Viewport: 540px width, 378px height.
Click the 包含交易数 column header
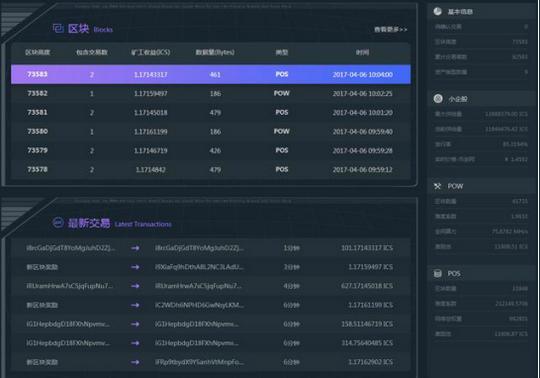click(92, 52)
